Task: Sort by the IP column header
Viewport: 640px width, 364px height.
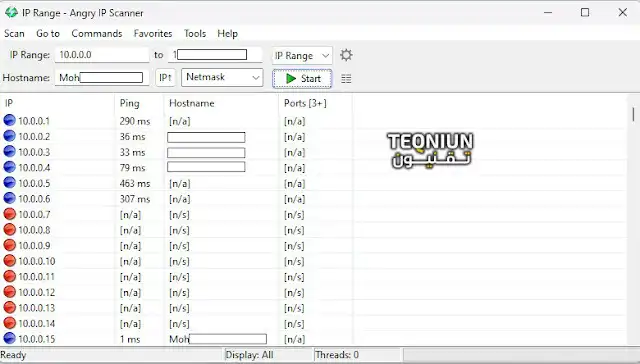Action: point(57,103)
